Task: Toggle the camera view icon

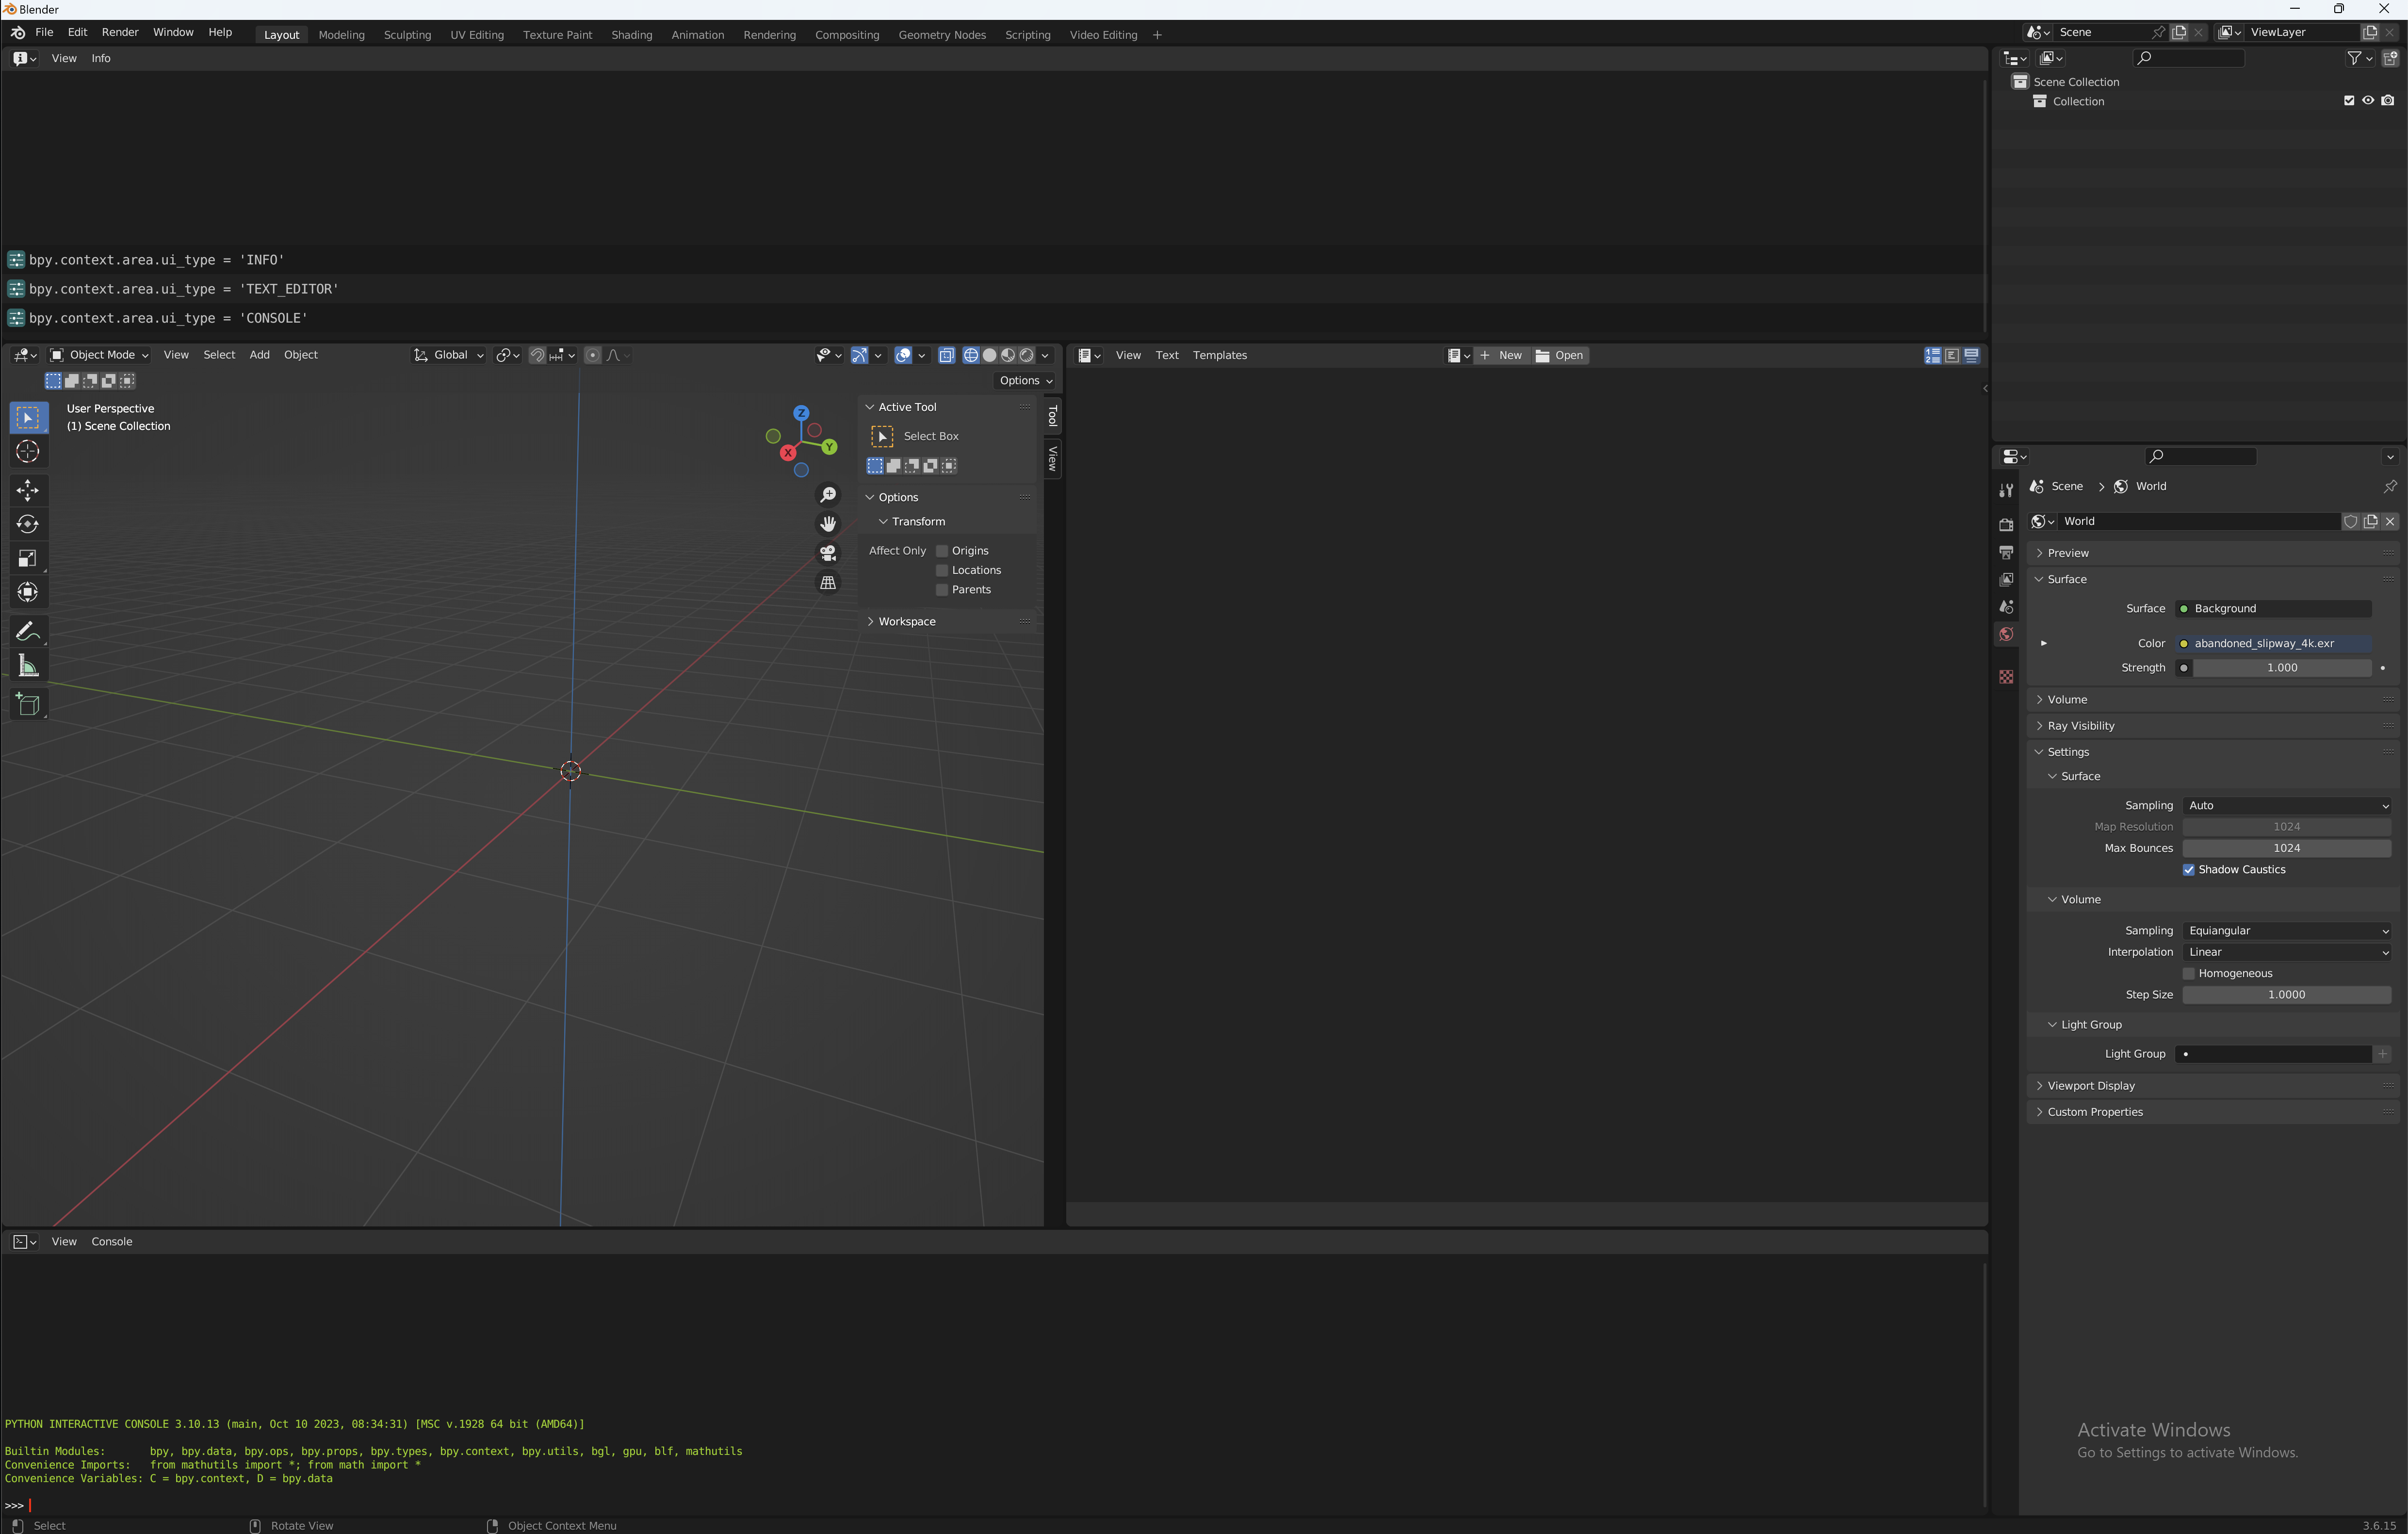Action: coord(828,553)
